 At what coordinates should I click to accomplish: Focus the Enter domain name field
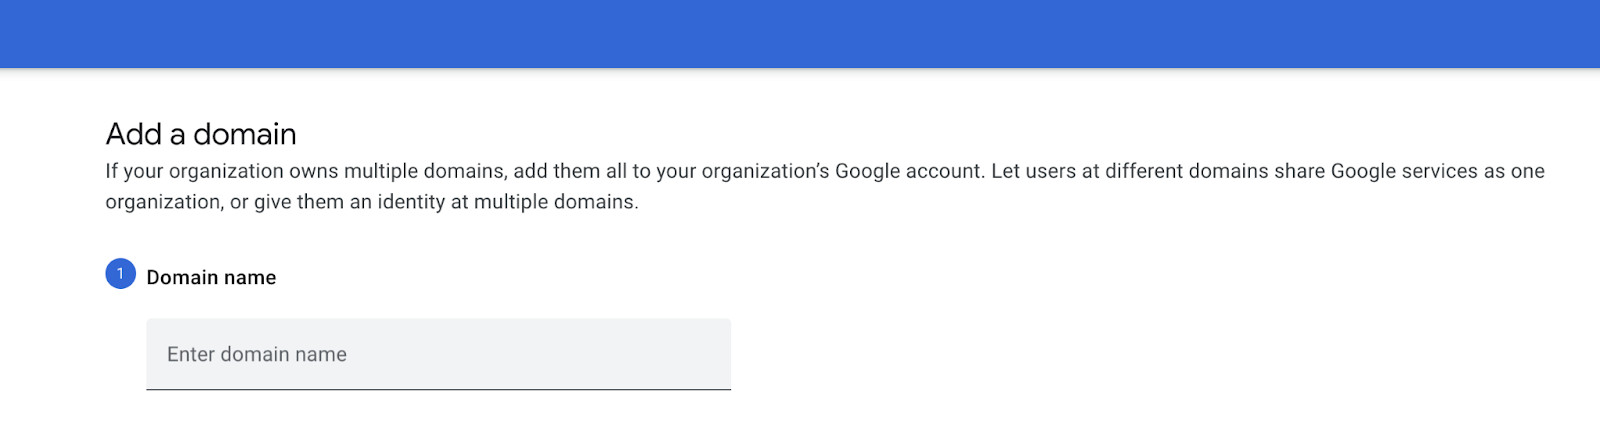pos(438,354)
